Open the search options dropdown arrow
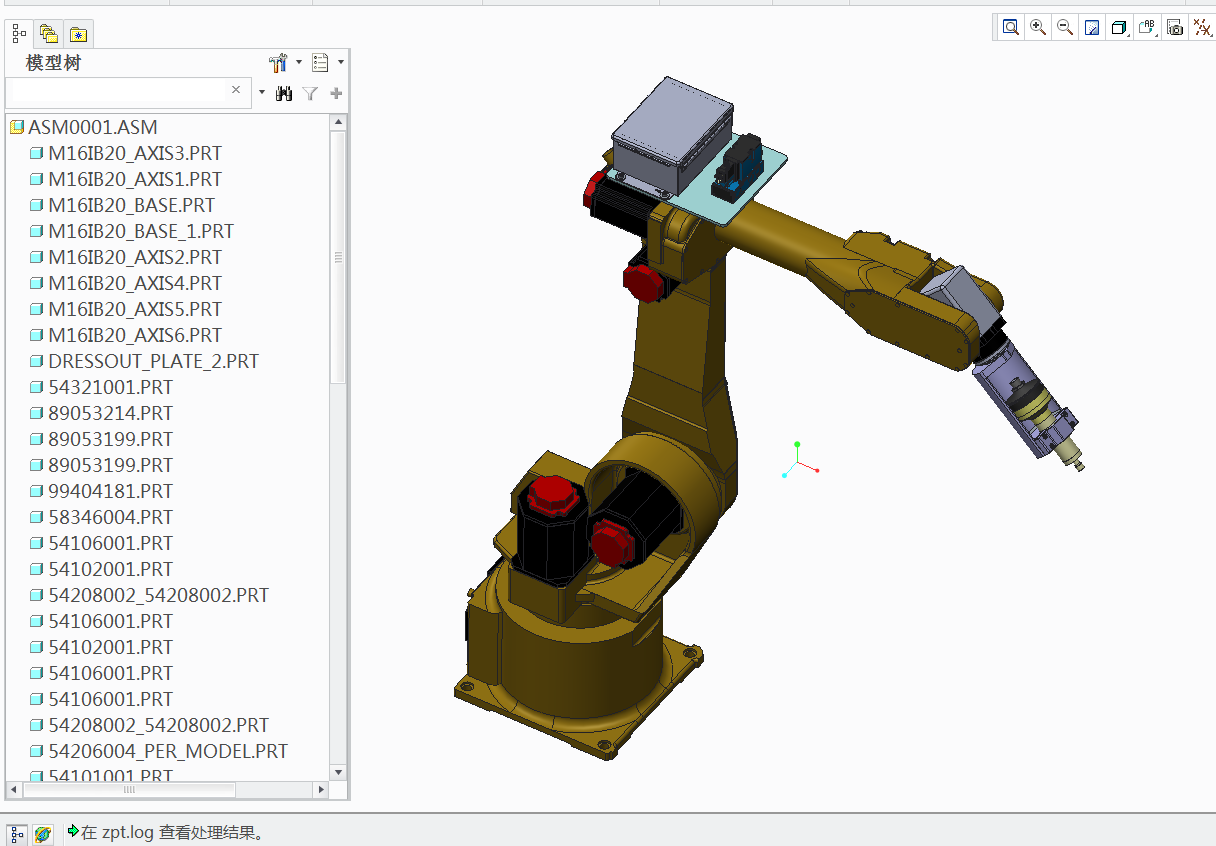1216x846 pixels. 262,93
